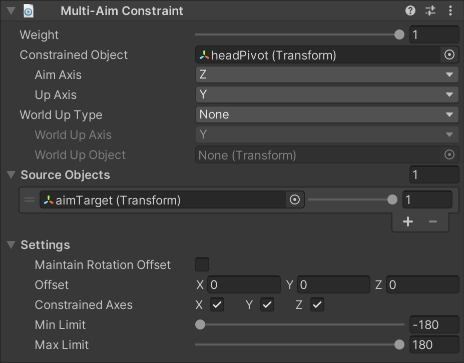Click the Min Limit slider handle

pos(200,325)
